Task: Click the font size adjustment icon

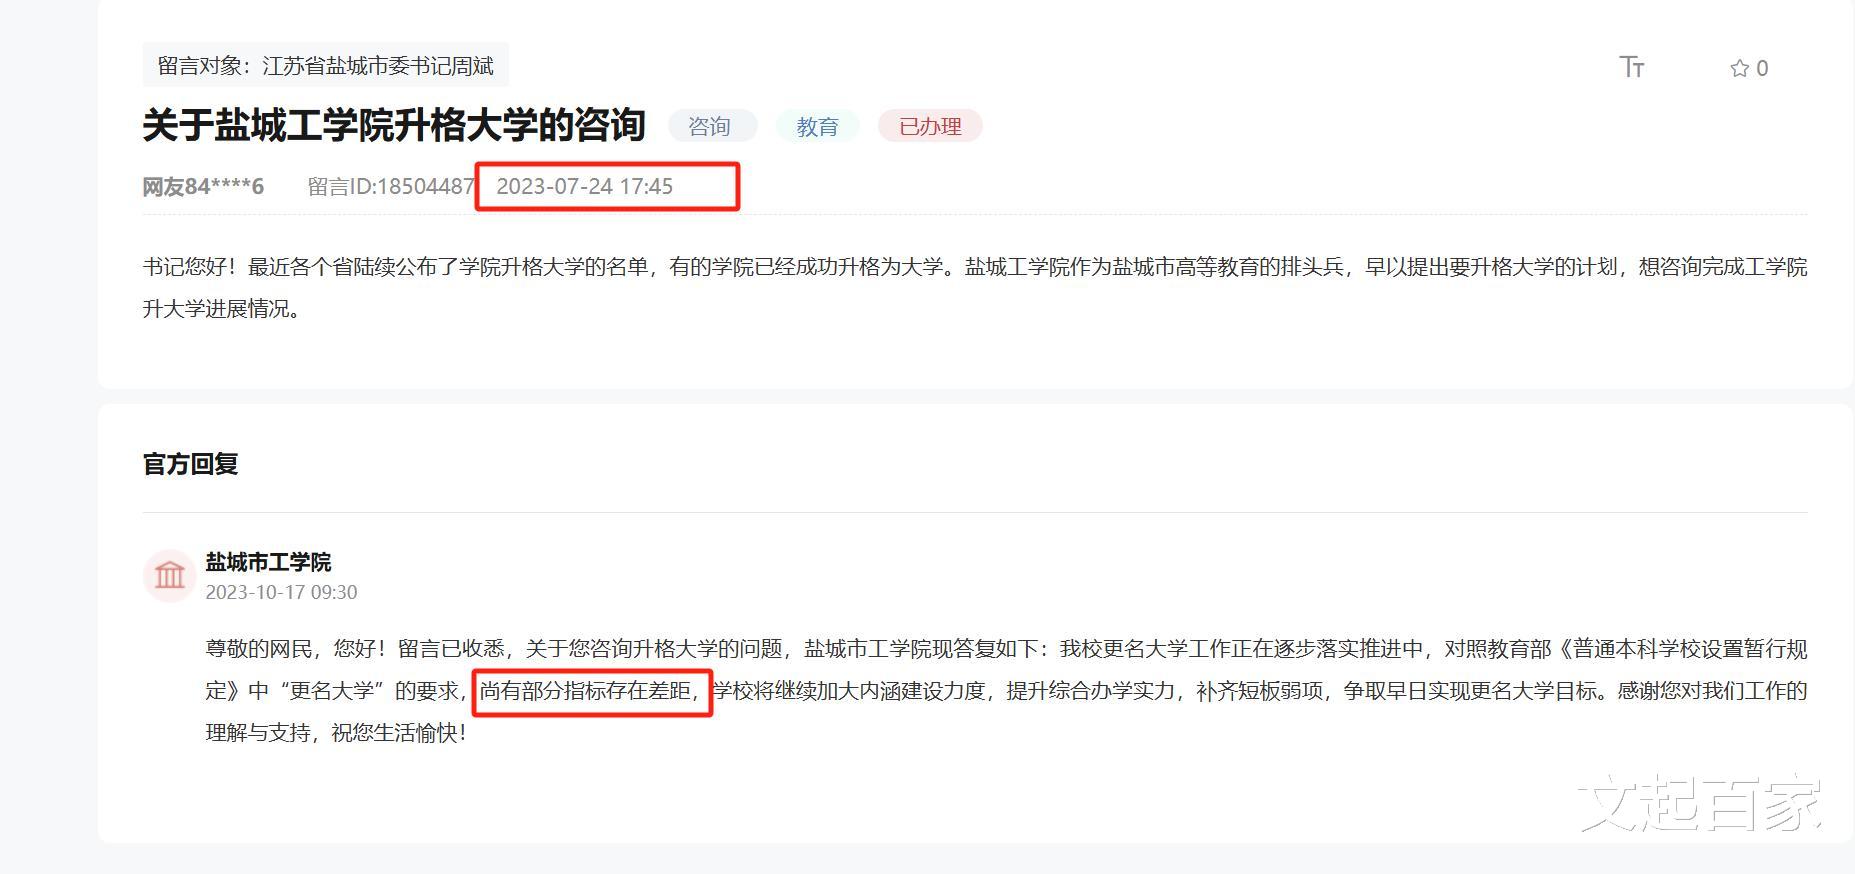Action: pyautogui.click(x=1632, y=67)
